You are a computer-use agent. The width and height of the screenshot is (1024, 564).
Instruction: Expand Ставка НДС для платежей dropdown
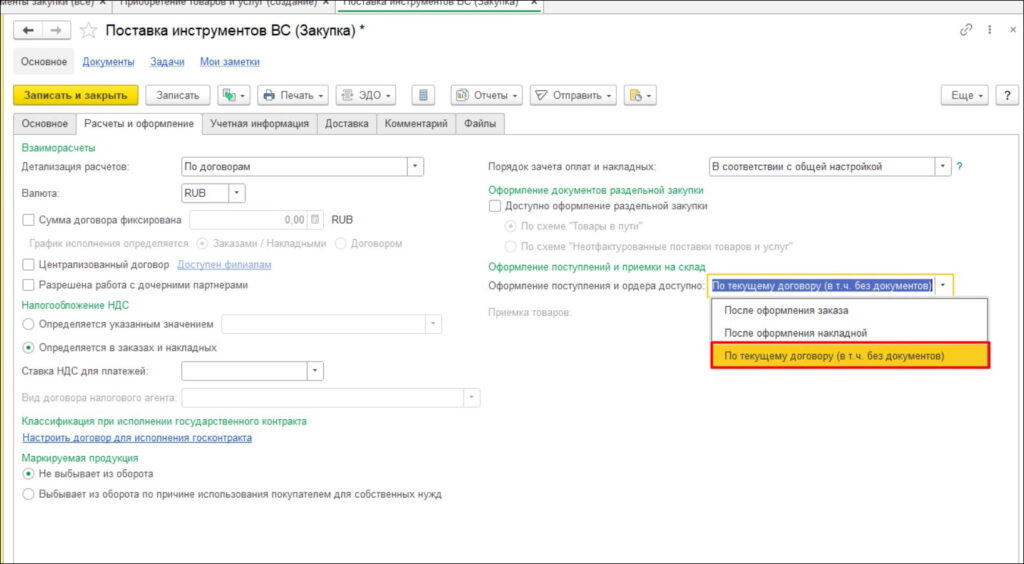pyautogui.click(x=315, y=371)
